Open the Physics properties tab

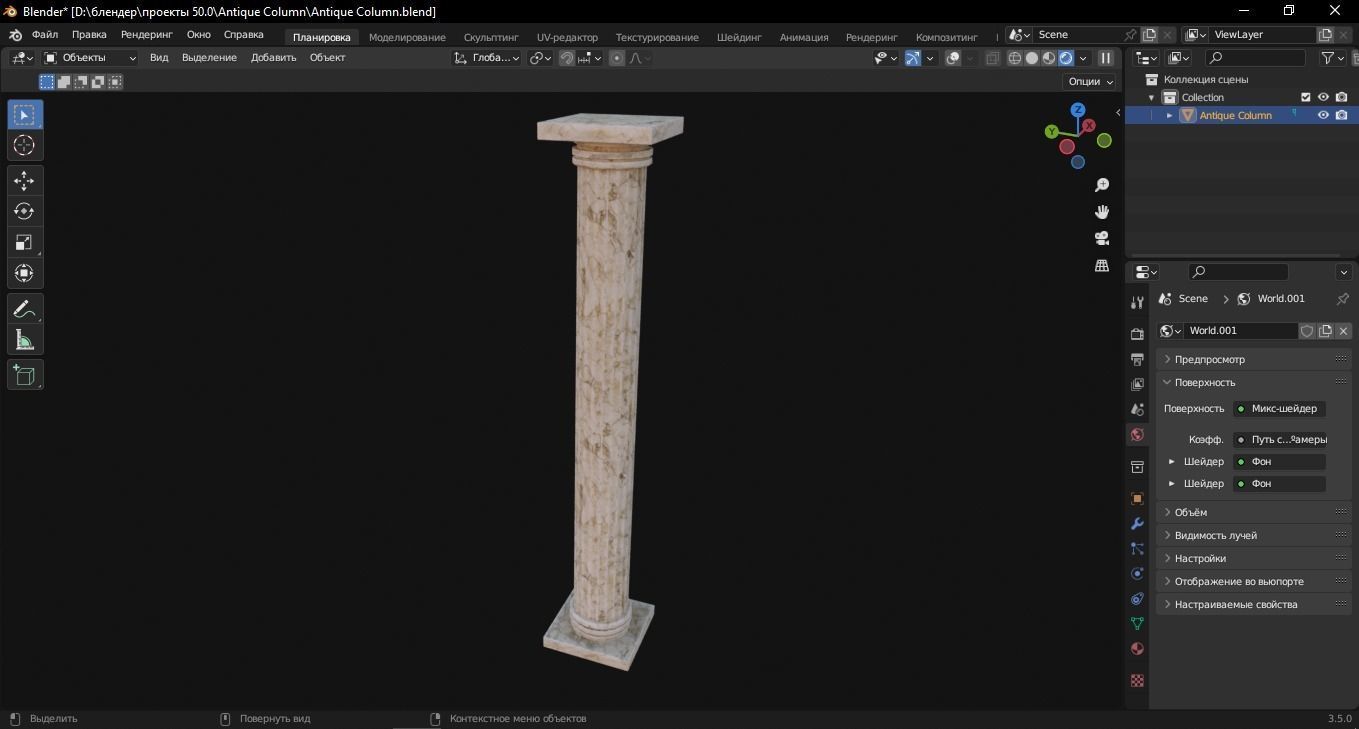(x=1137, y=574)
